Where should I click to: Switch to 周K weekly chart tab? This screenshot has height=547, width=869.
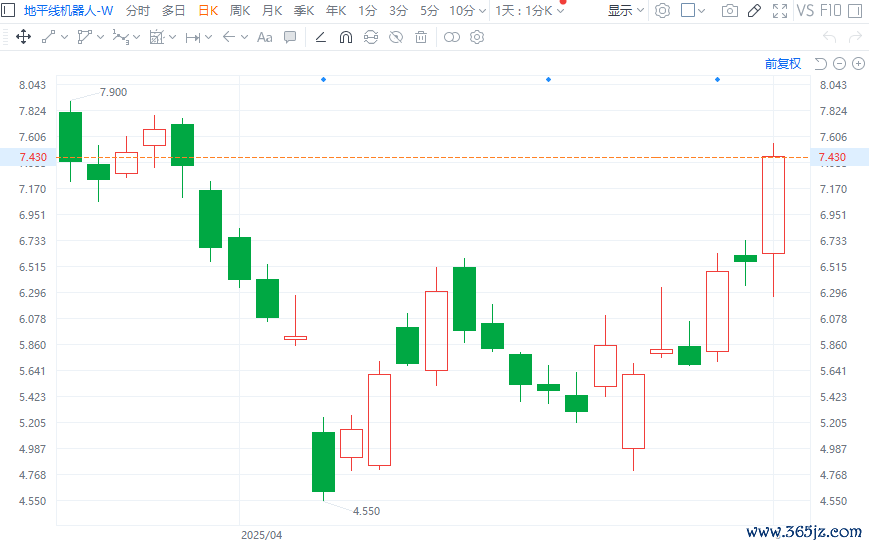(x=240, y=11)
